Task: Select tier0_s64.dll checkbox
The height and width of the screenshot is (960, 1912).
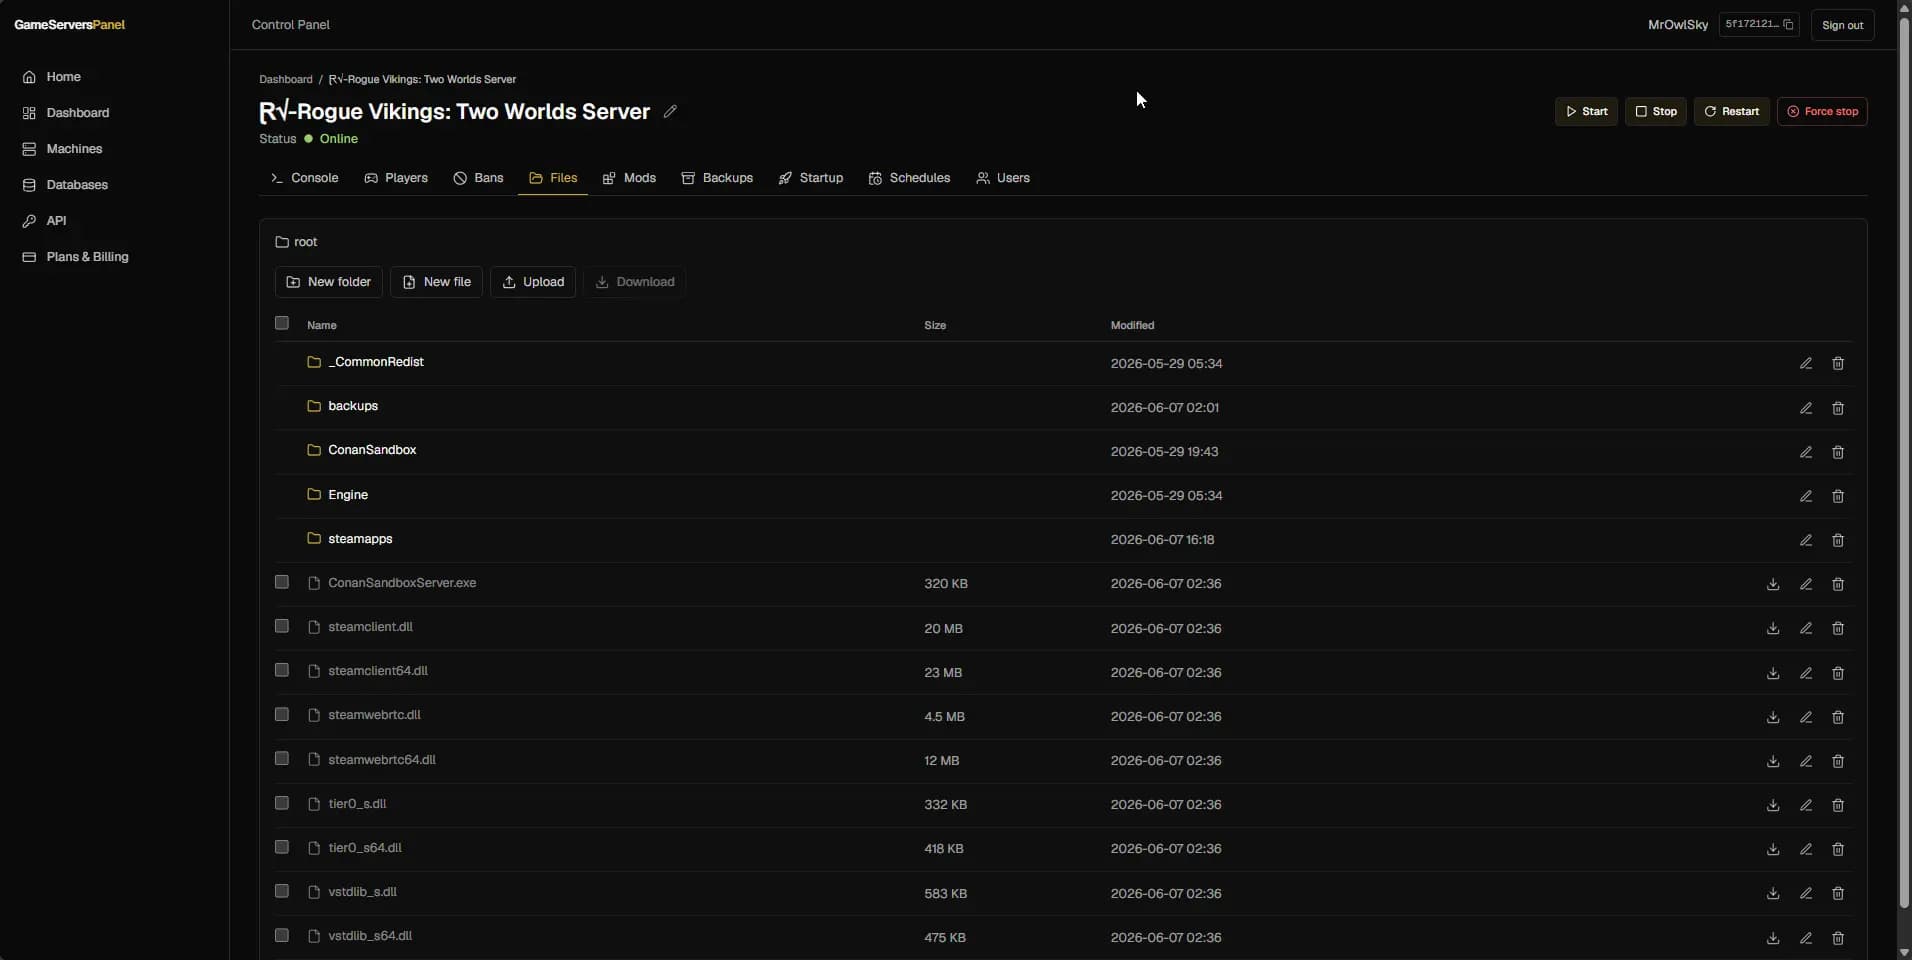Action: coord(282,847)
